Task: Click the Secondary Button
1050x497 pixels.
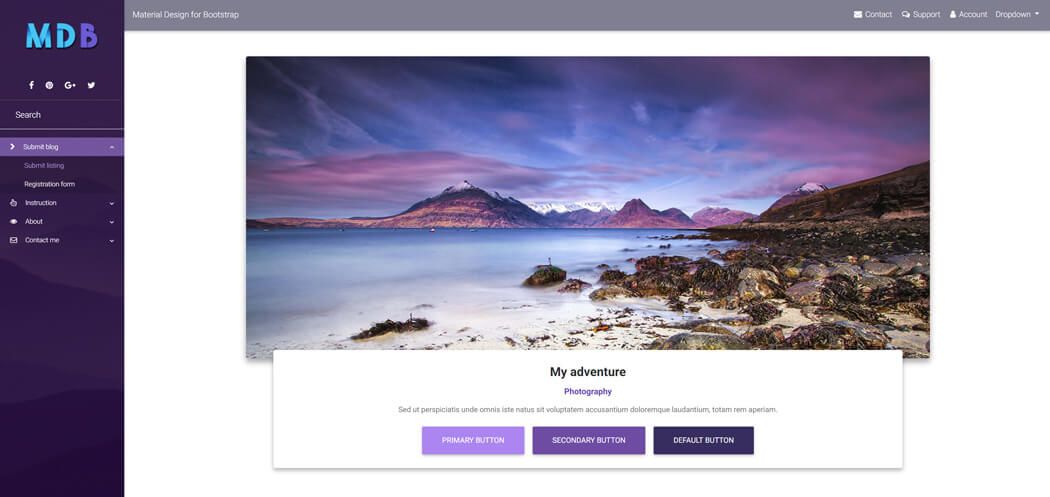Action: tap(589, 441)
